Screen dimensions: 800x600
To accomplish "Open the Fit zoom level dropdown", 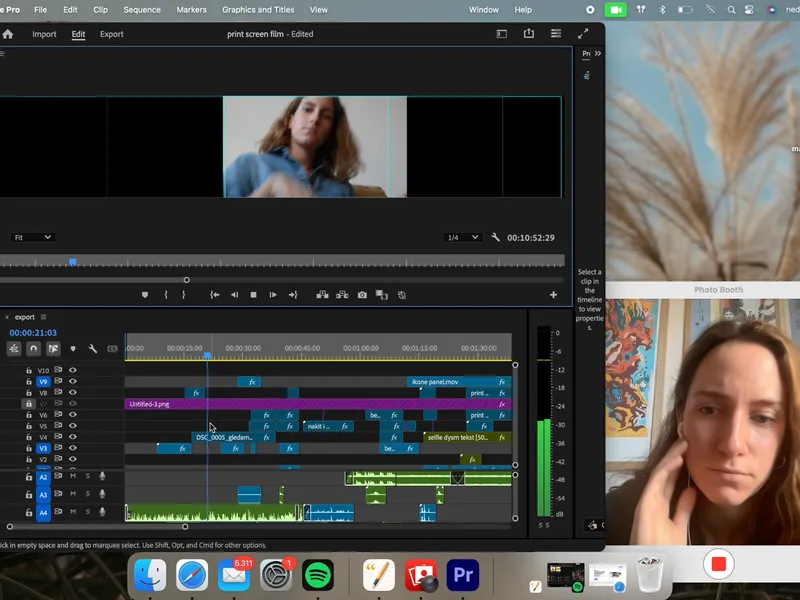I will pyautogui.click(x=32, y=237).
